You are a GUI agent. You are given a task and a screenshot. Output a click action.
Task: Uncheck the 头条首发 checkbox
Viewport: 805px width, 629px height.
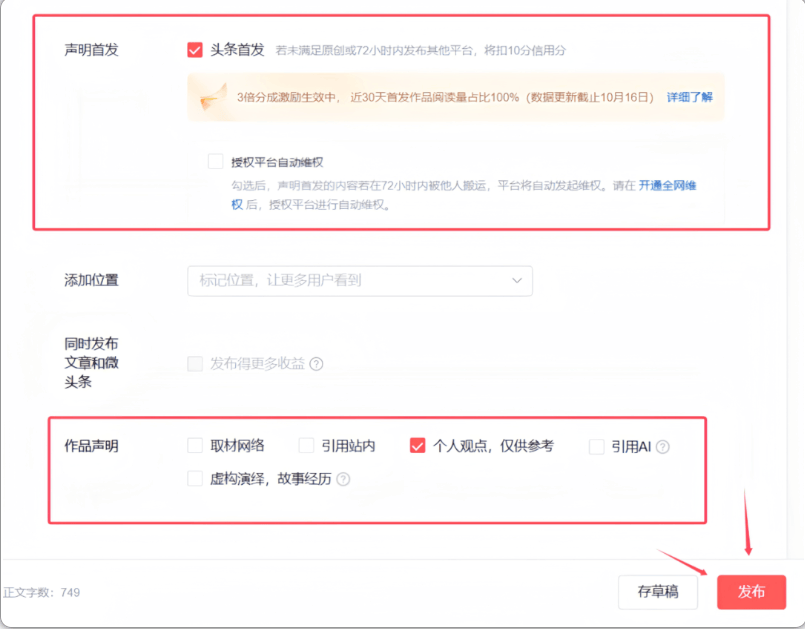(195, 50)
